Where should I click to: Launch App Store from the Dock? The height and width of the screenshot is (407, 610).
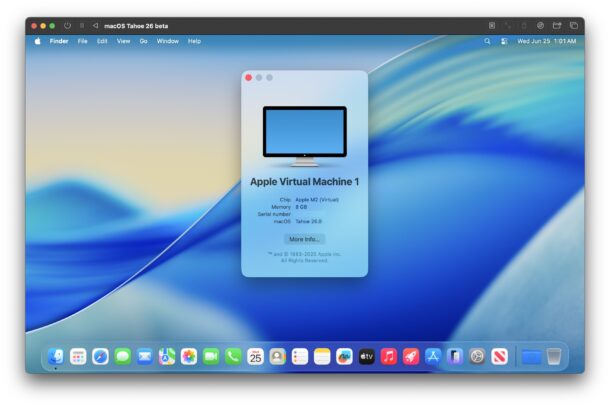(433, 356)
